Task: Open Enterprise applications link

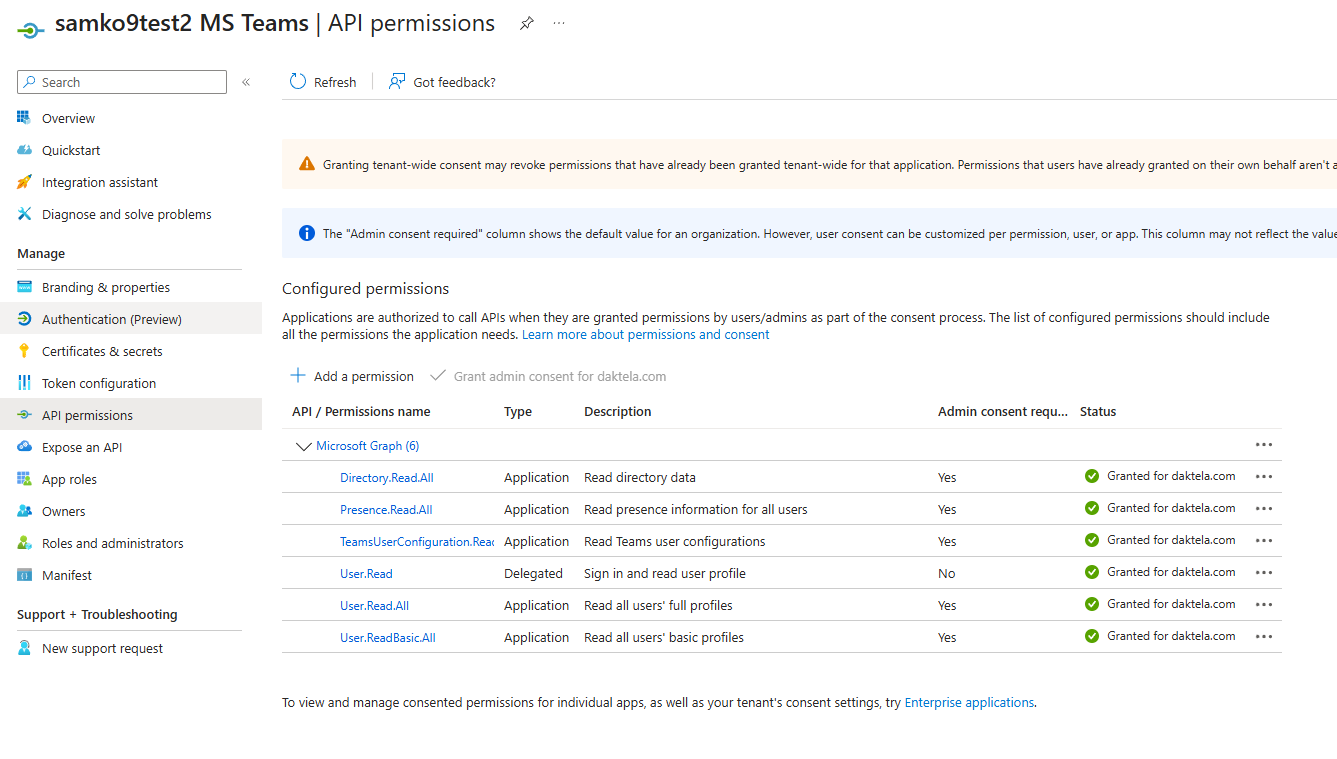Action: (x=969, y=703)
